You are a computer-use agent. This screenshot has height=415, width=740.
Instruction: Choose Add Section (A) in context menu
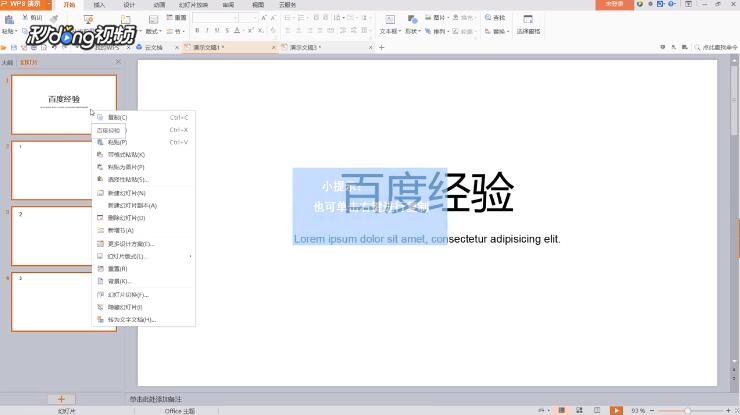143,230
